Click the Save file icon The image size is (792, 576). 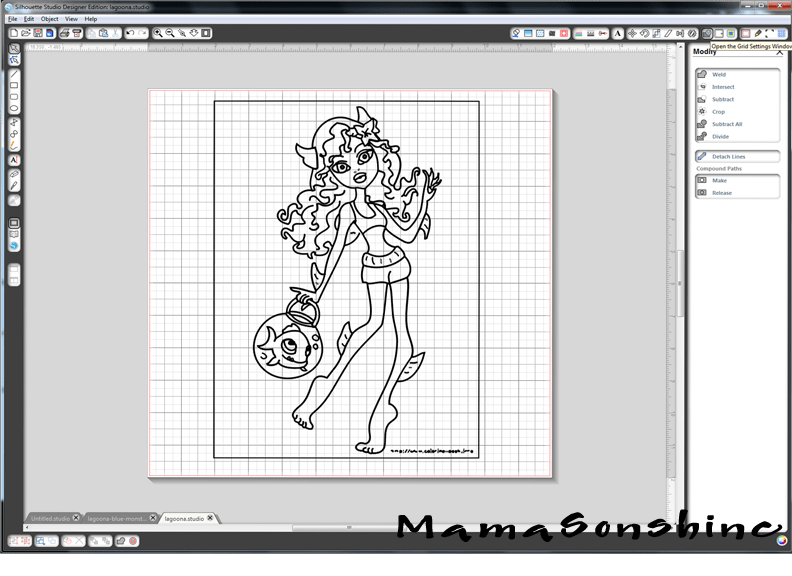[38, 33]
